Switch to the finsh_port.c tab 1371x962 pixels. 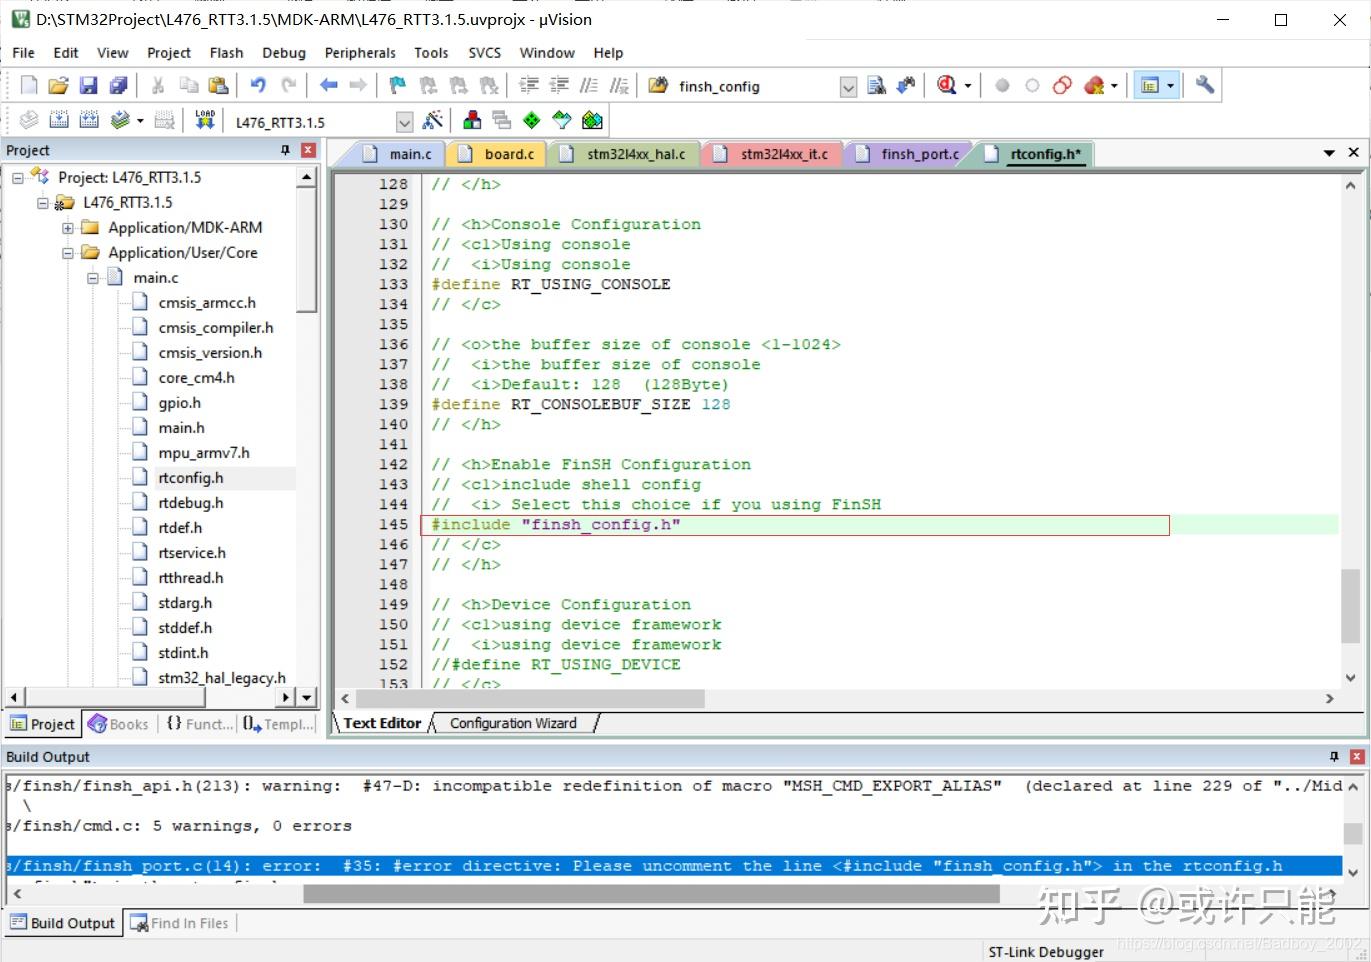pos(919,154)
